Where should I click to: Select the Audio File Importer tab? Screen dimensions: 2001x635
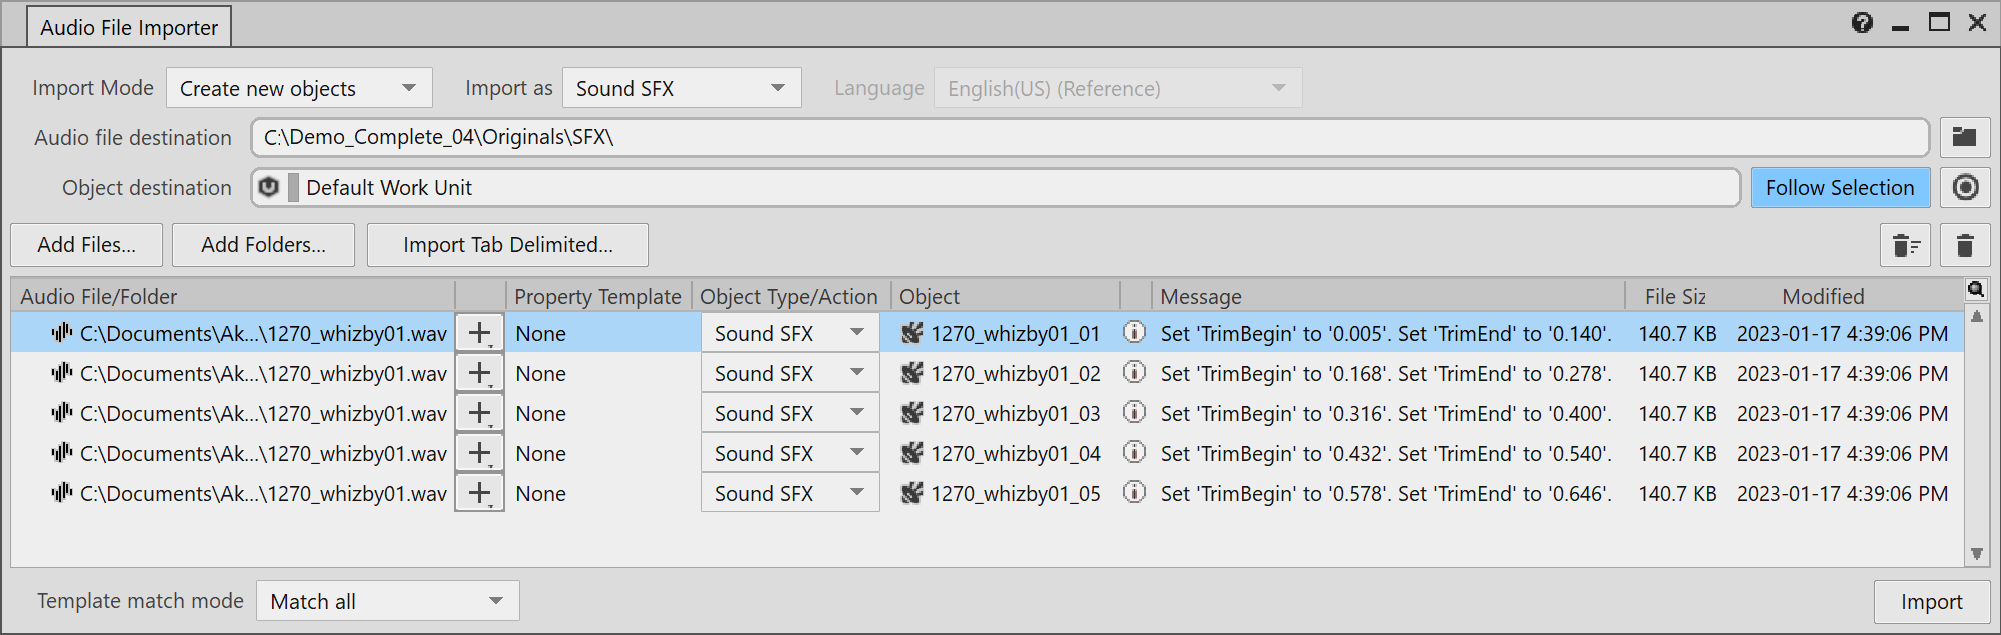click(129, 27)
